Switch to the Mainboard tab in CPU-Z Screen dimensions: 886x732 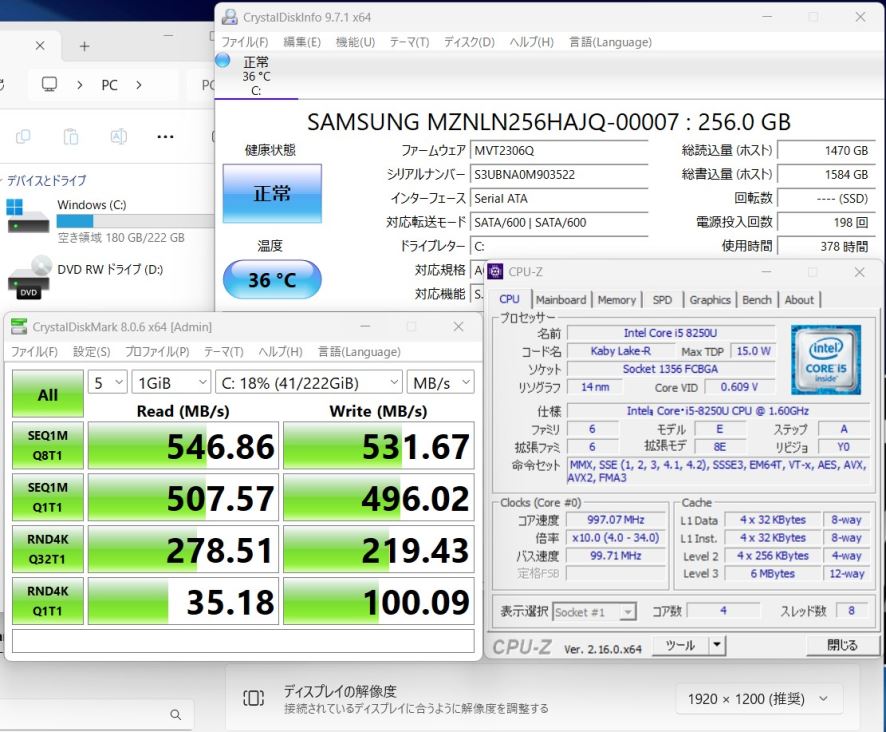point(561,300)
